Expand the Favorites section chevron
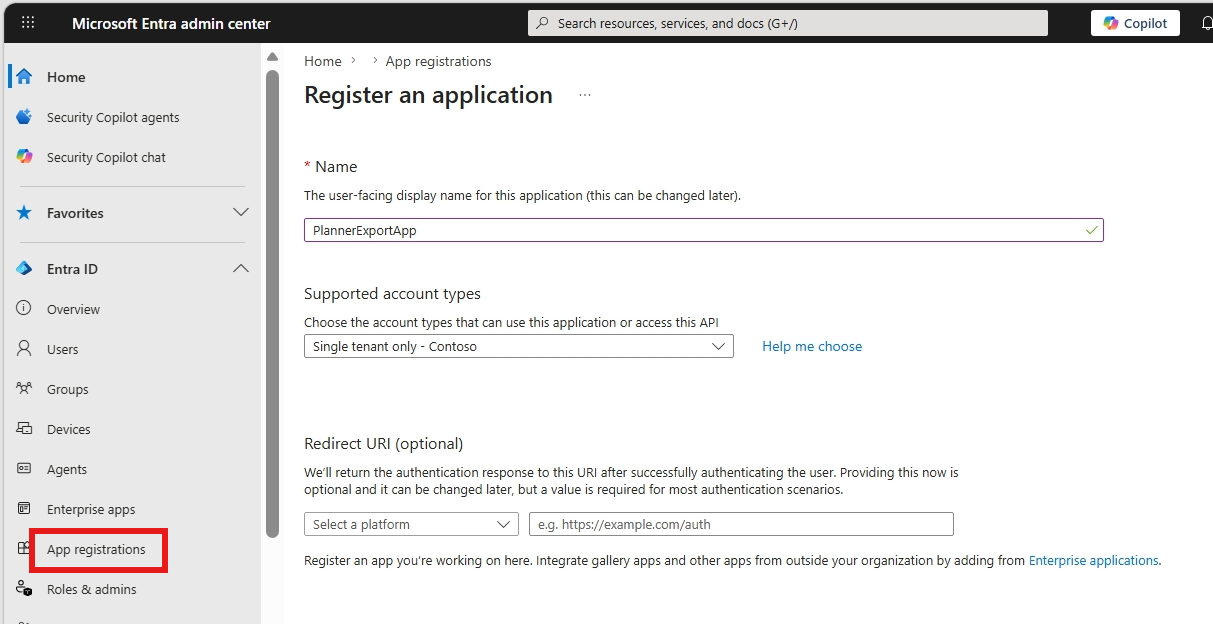 tap(241, 213)
